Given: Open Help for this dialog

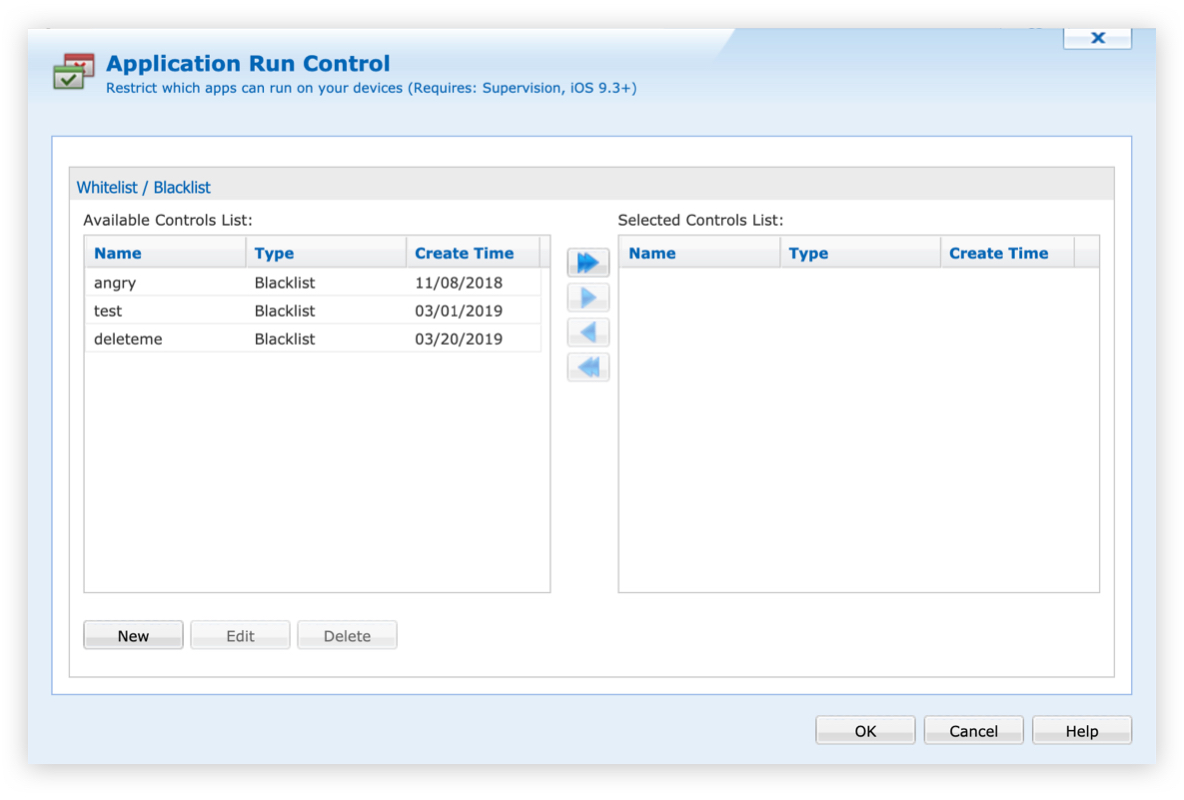Looking at the screenshot, I should 1081,731.
